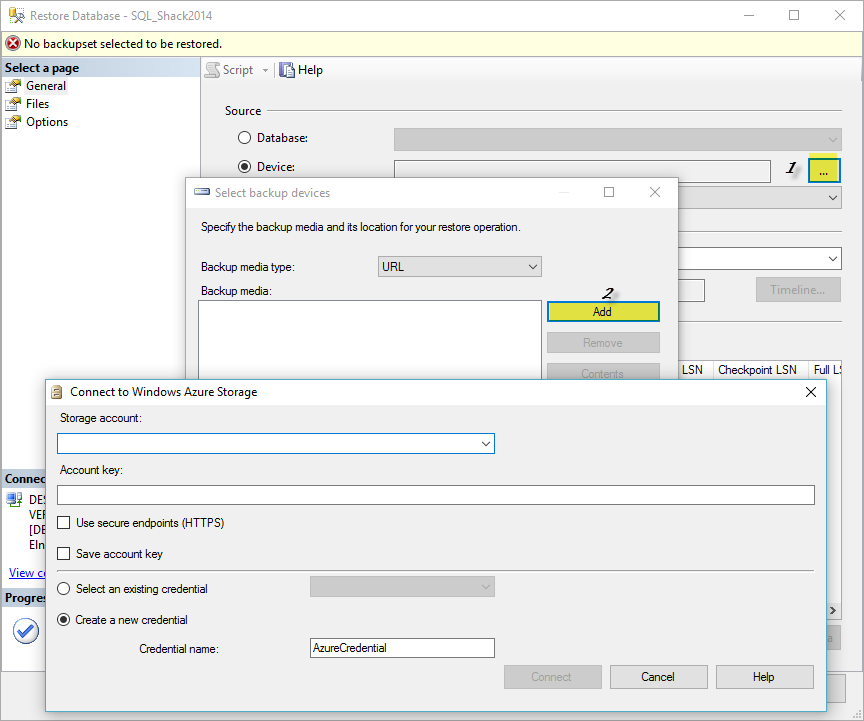Choose Select an existing credential
This screenshot has height=721, width=864.
(64, 589)
